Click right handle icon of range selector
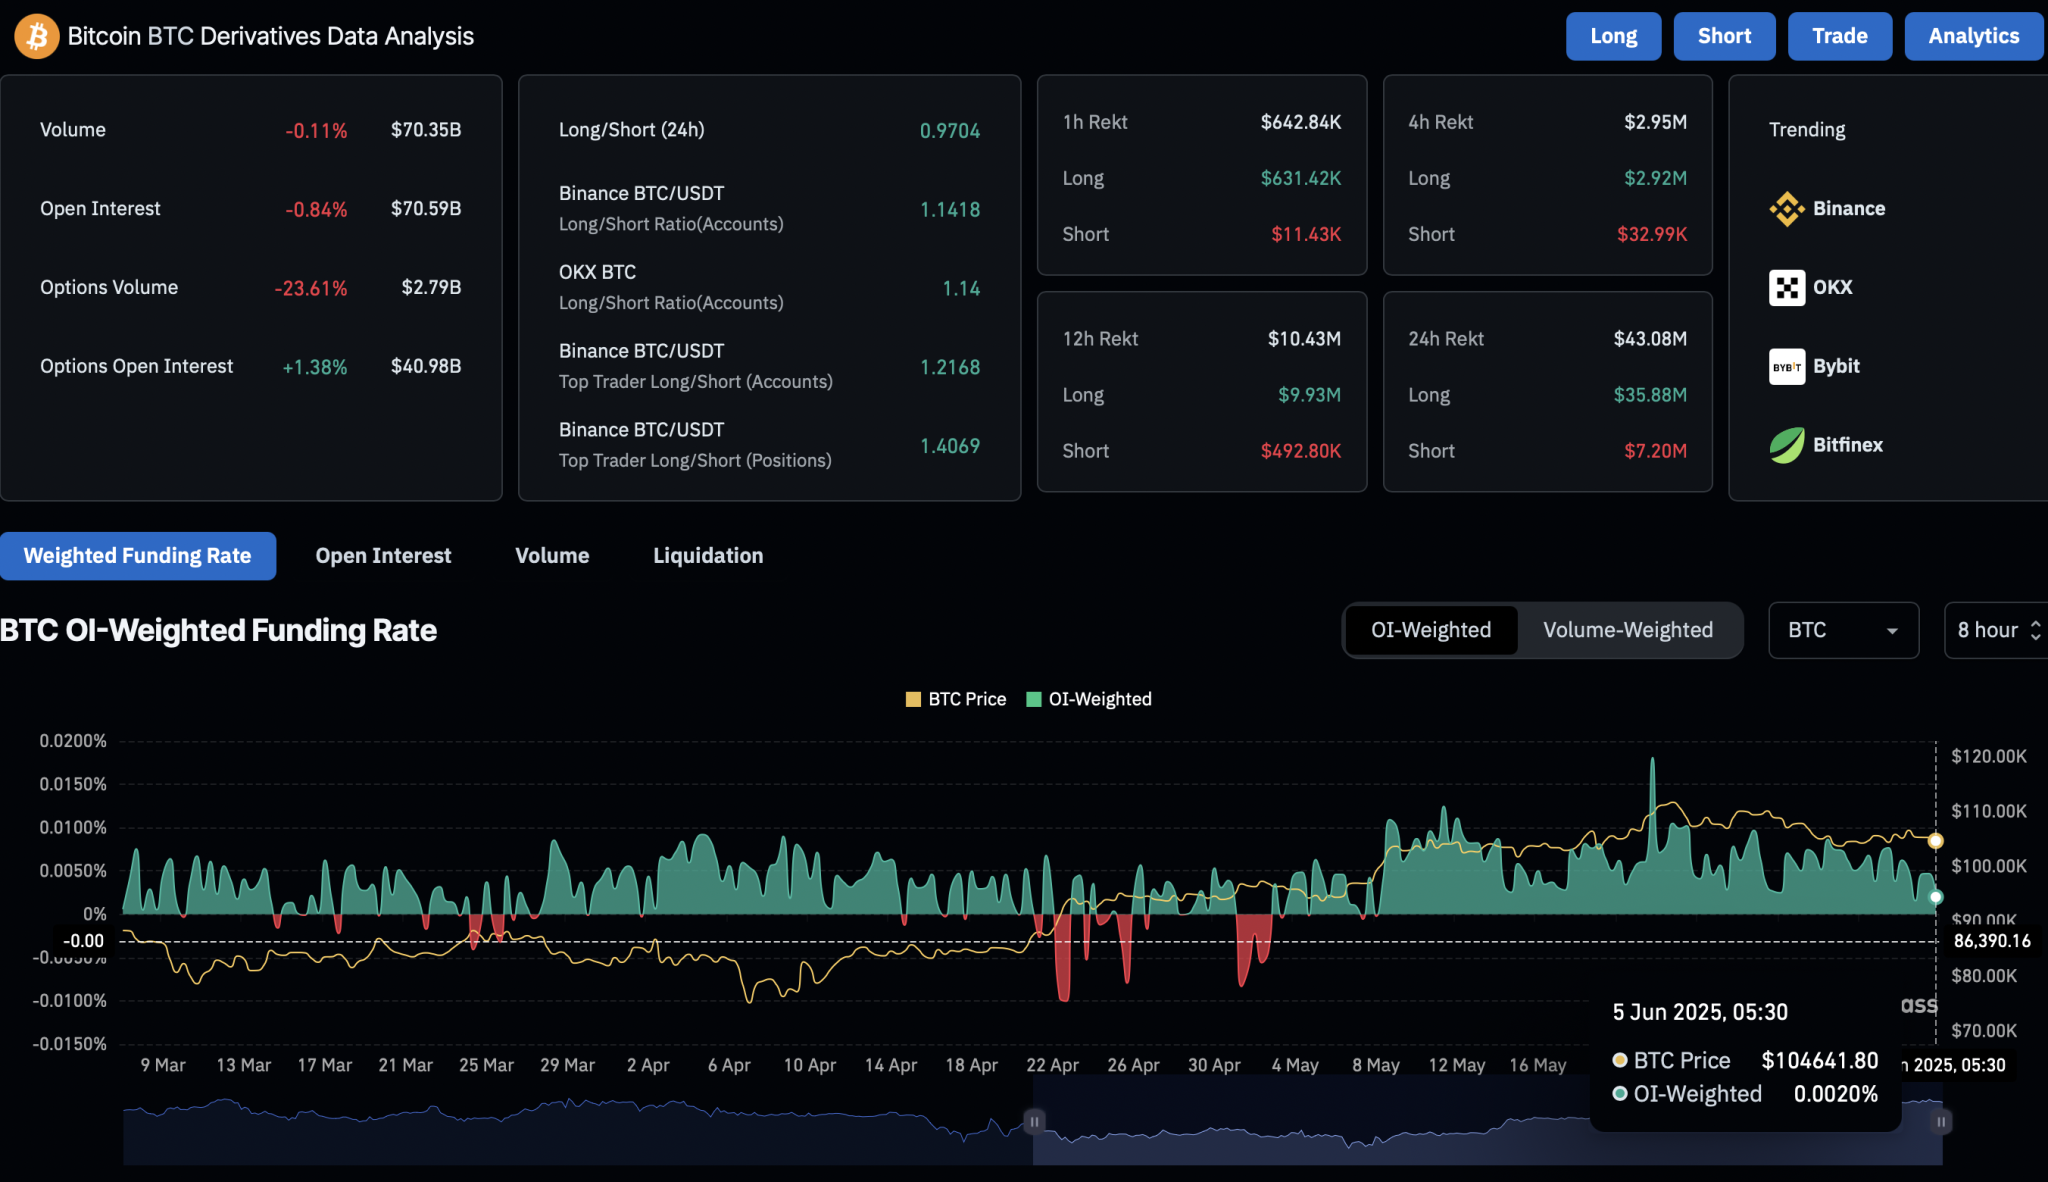The image size is (2048, 1182). [x=1940, y=1122]
